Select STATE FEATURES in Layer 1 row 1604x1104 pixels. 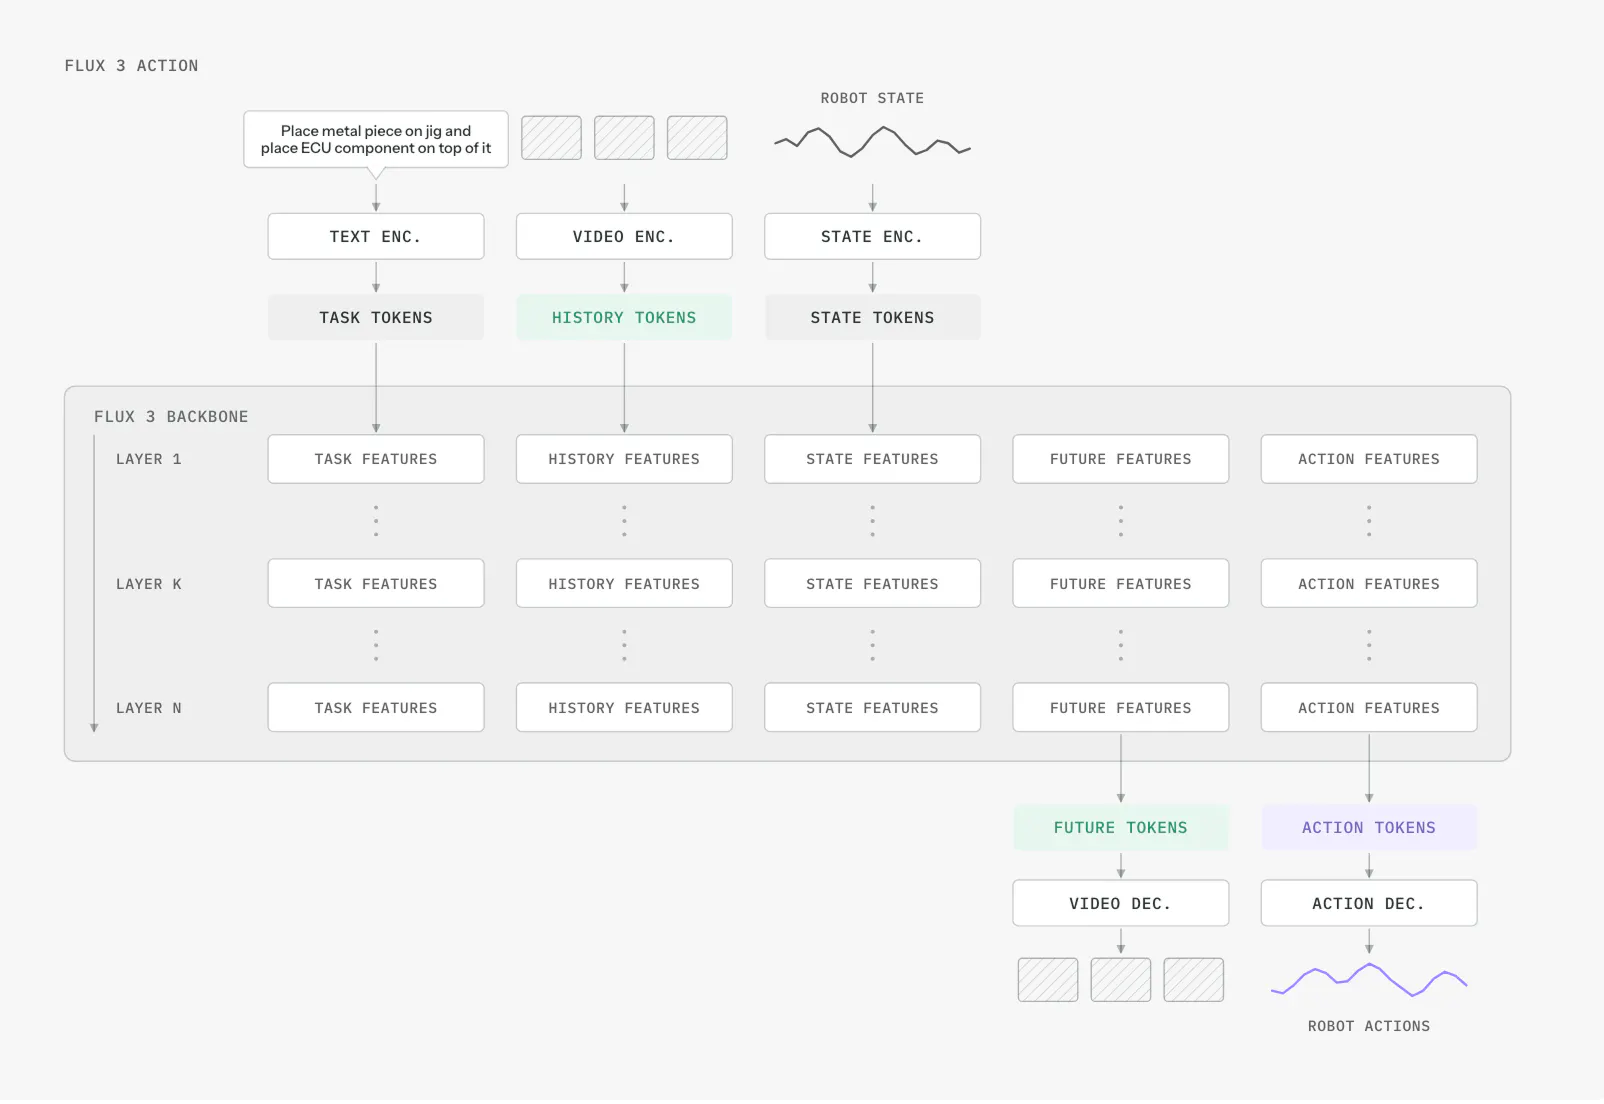(872, 459)
